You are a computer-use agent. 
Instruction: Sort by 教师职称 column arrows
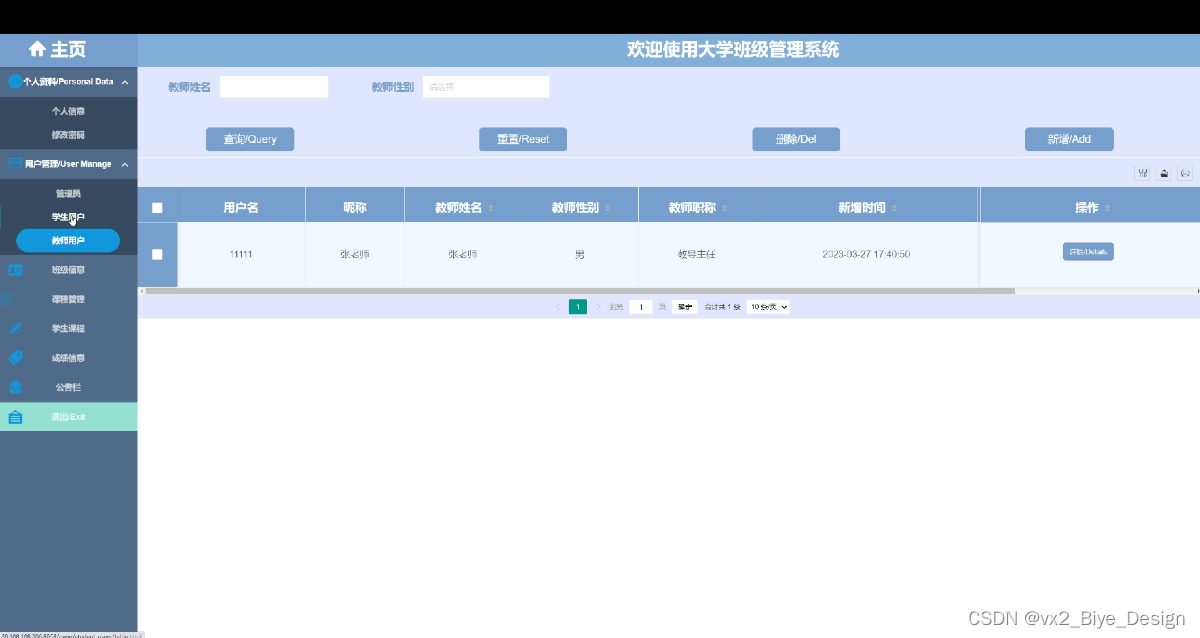[x=724, y=209]
